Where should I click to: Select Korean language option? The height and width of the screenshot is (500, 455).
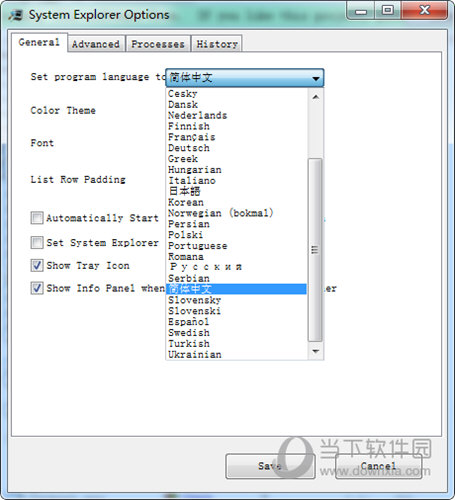[x=236, y=202]
